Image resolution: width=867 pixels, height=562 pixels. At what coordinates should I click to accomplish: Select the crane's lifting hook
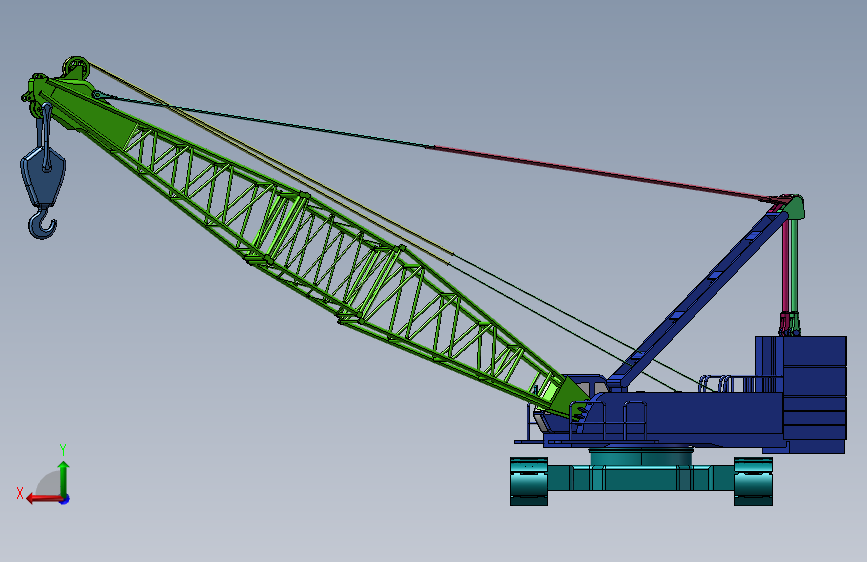pos(42,222)
